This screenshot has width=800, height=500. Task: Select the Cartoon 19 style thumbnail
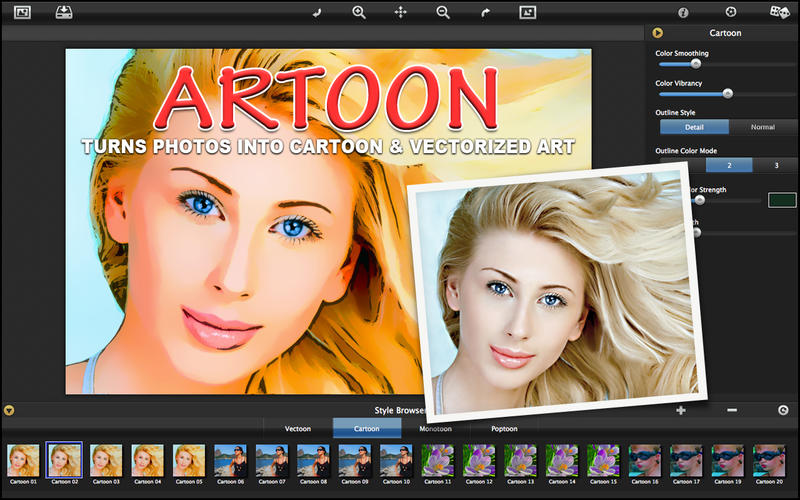pos(728,461)
